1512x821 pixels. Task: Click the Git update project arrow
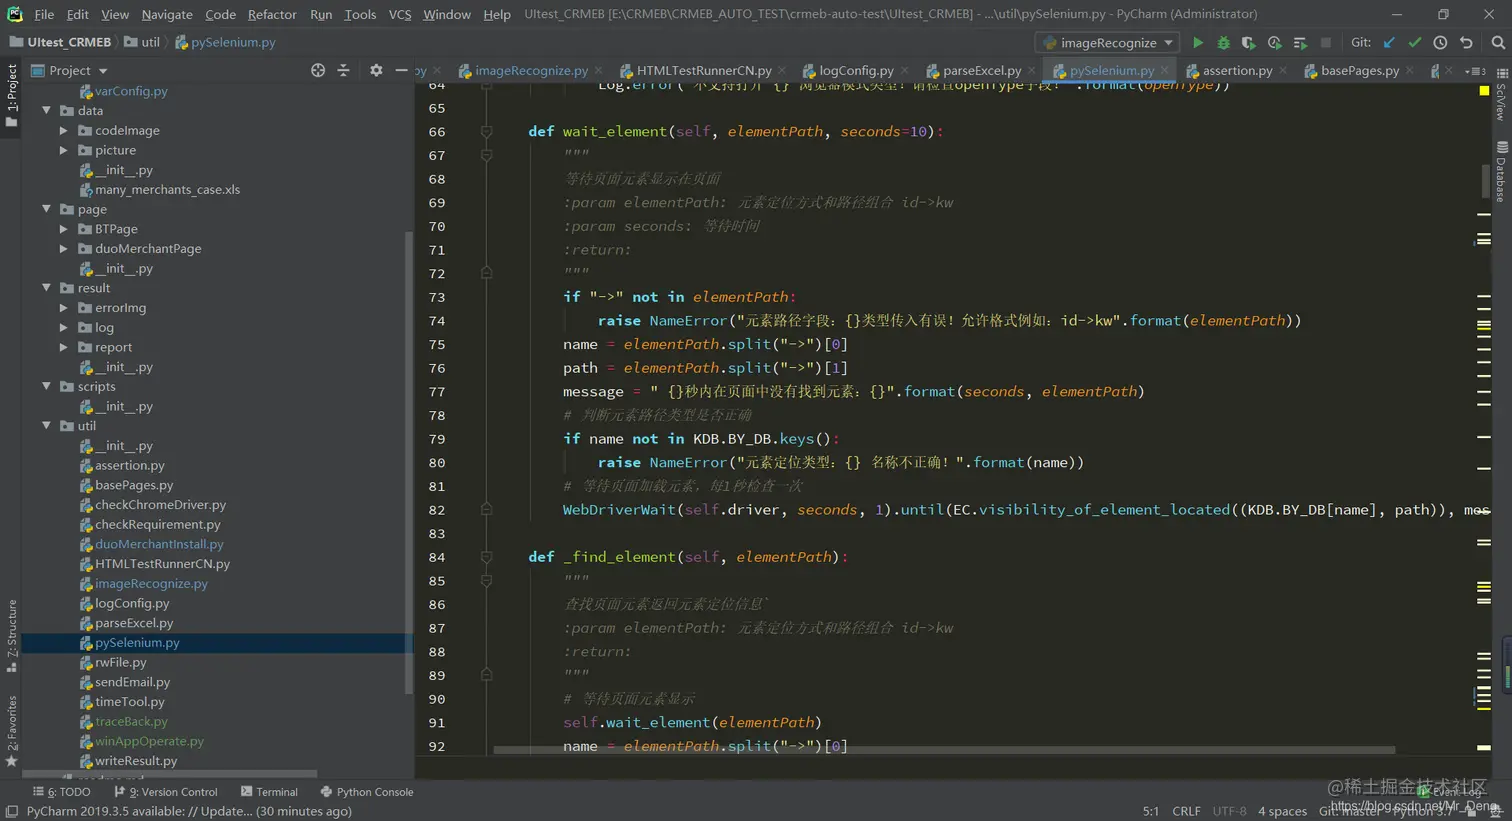(x=1389, y=43)
